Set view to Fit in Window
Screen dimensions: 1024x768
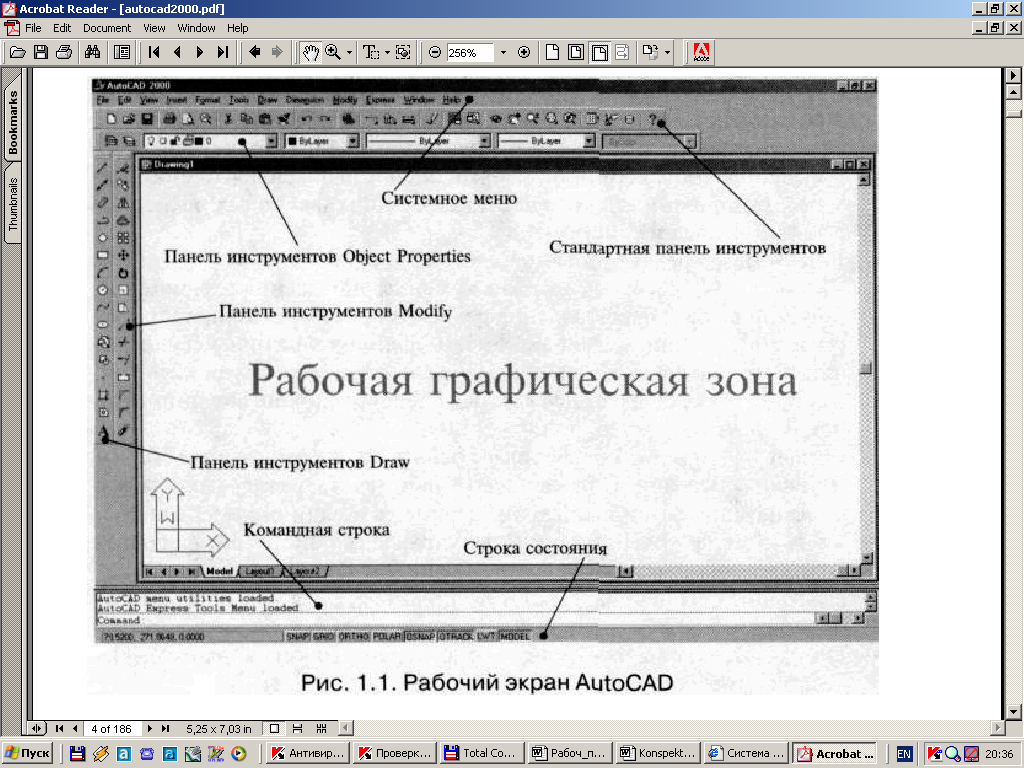click(576, 52)
